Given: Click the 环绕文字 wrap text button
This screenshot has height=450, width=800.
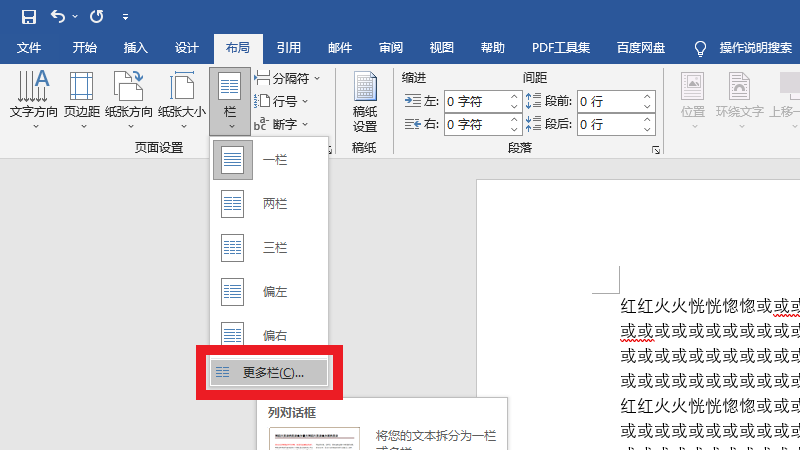Looking at the screenshot, I should point(739,99).
